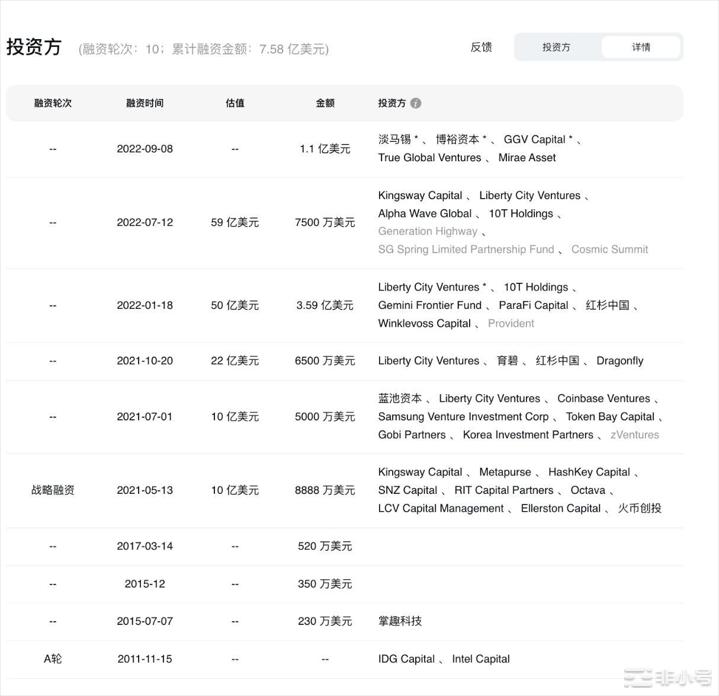
Task: Click the 融资轮次 column header
Action: (x=53, y=103)
